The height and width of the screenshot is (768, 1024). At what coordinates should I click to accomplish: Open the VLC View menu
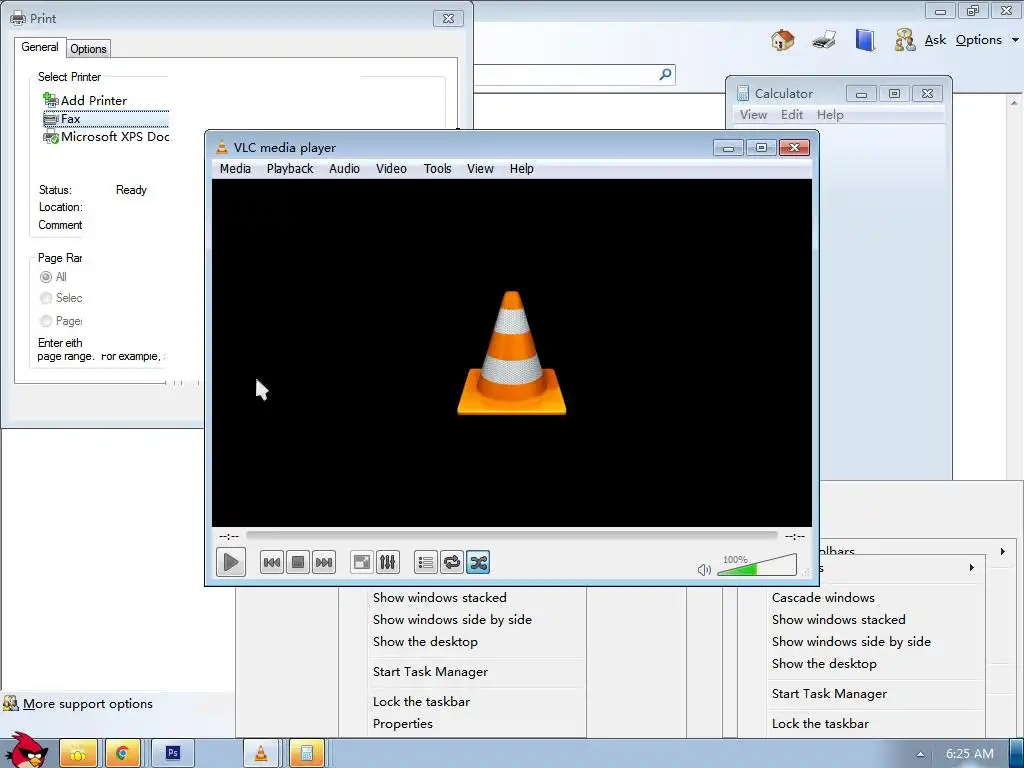click(x=480, y=168)
